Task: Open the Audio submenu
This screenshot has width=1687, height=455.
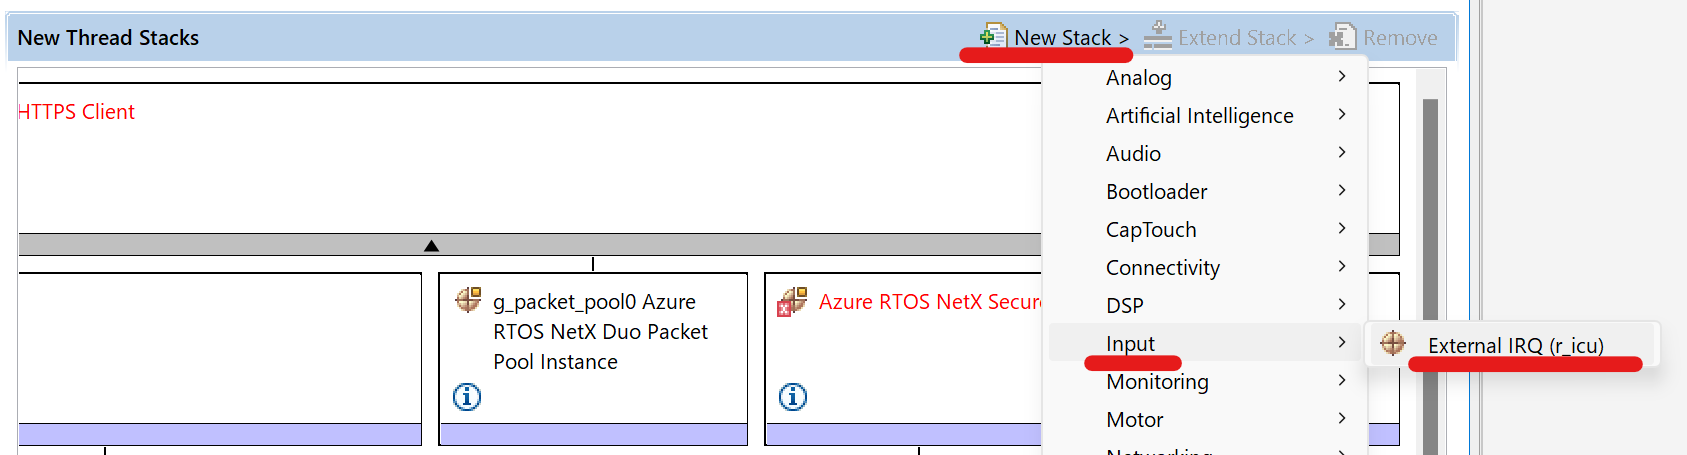Action: click(x=1205, y=153)
